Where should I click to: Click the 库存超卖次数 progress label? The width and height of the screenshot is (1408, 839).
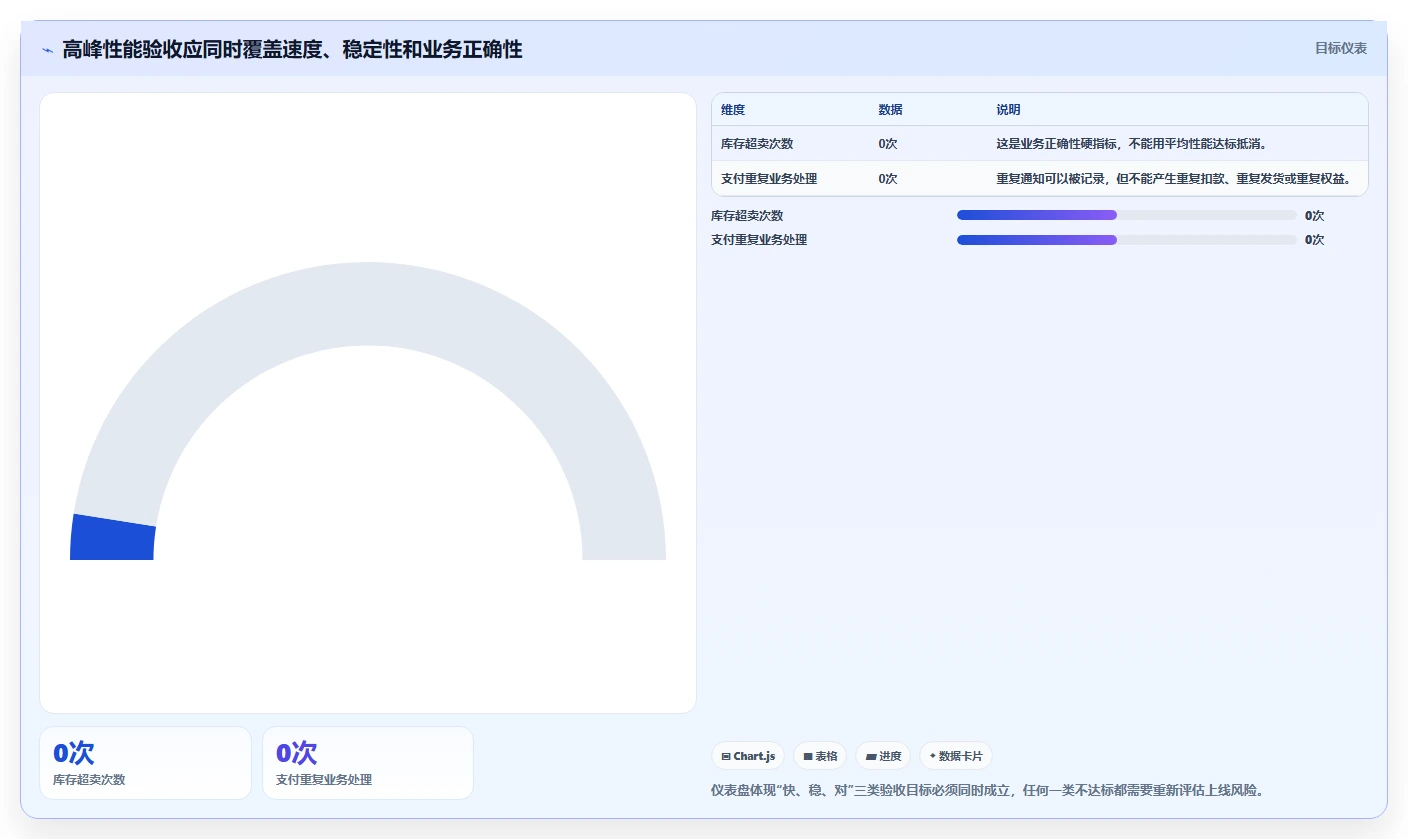coord(747,216)
